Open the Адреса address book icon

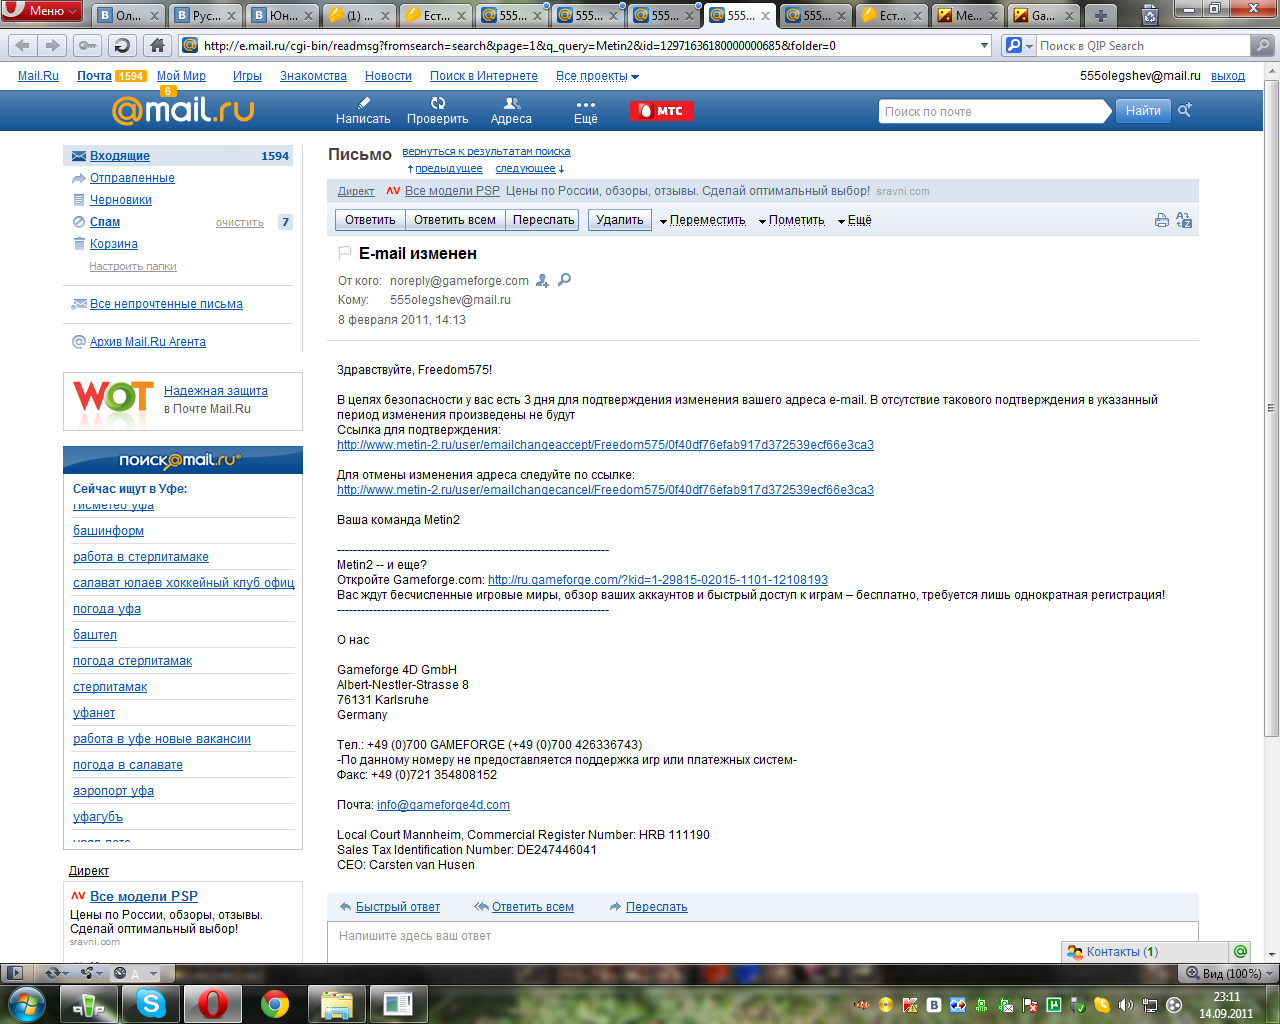tap(511, 110)
